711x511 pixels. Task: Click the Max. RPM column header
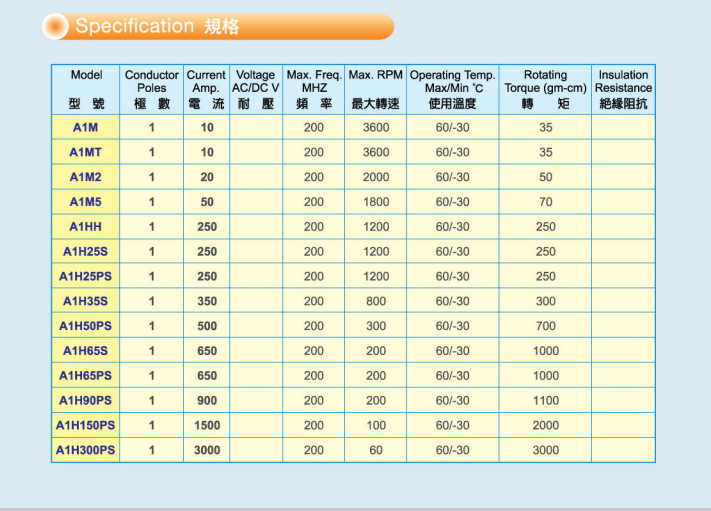coord(376,89)
